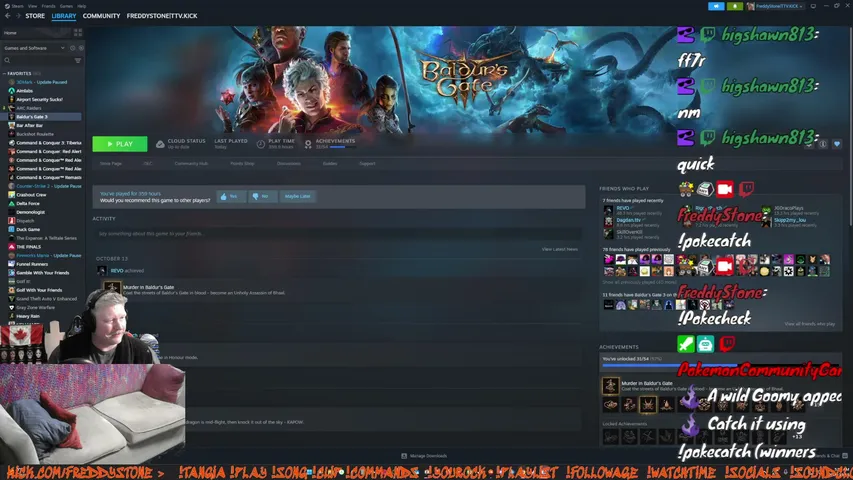This screenshot has height=480, width=853.
Task: Open the Store Page link
Action: [x=110, y=163]
